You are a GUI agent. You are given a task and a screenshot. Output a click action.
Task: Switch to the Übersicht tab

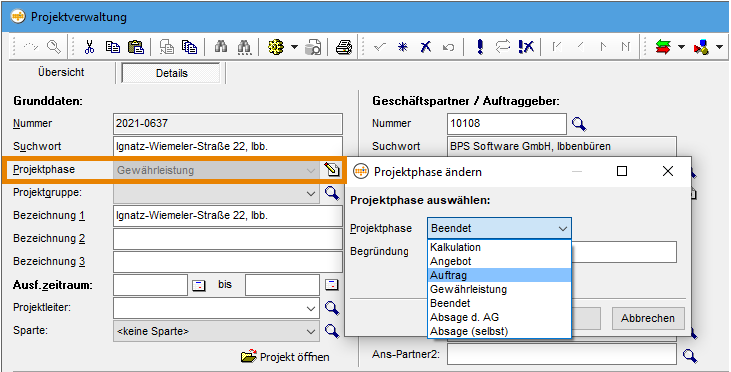coord(61,73)
